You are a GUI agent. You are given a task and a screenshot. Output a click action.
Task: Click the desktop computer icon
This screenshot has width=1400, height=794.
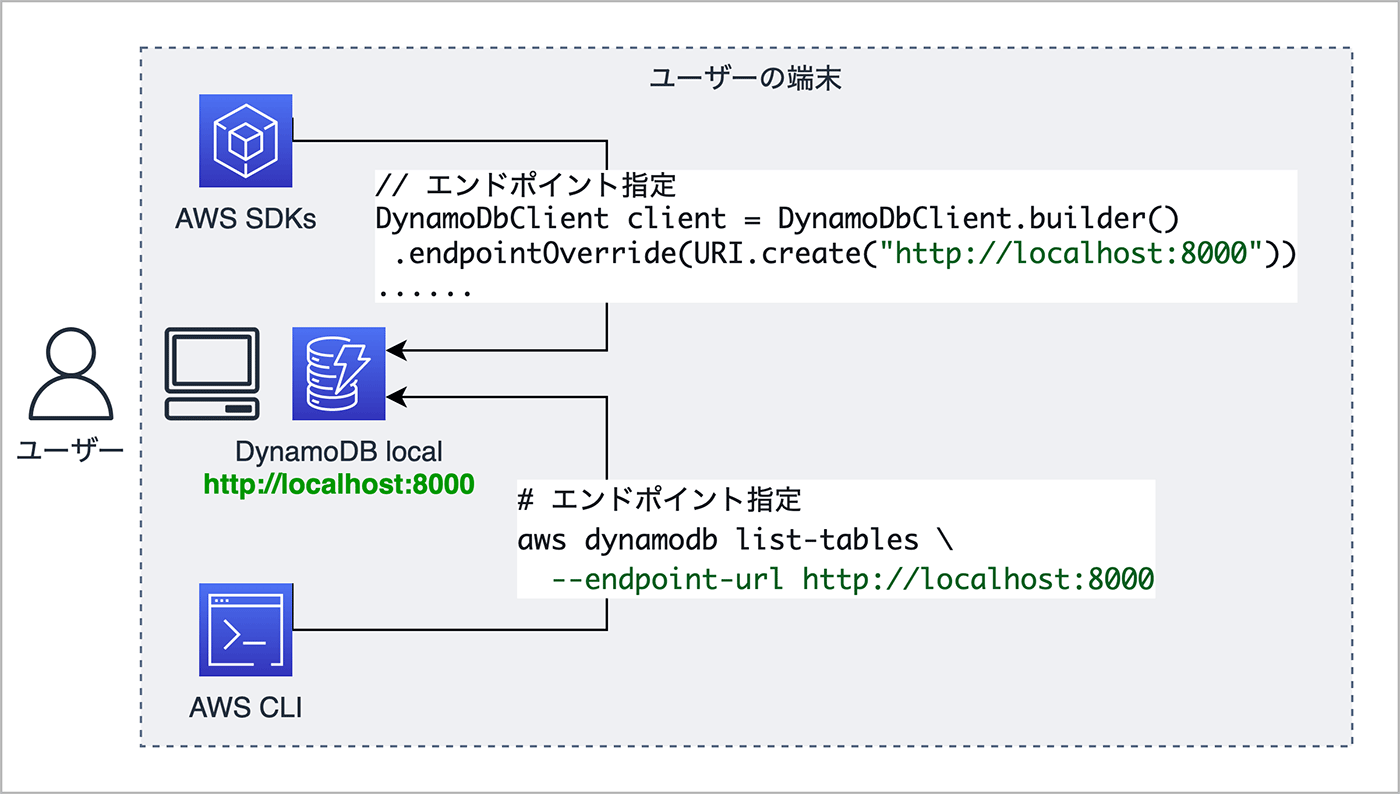[212, 374]
